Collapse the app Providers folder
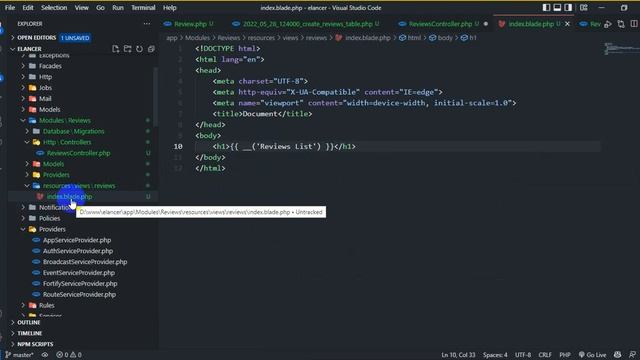Viewport: 640px width, 360px height. tap(52, 229)
